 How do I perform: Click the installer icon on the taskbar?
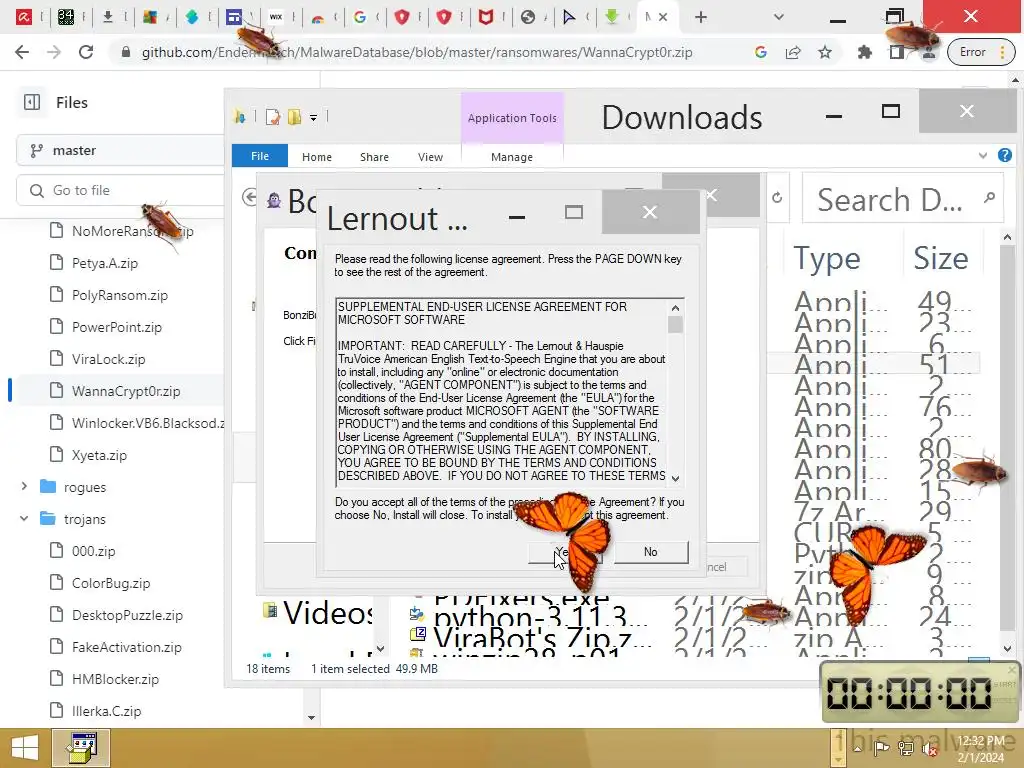[x=81, y=748]
